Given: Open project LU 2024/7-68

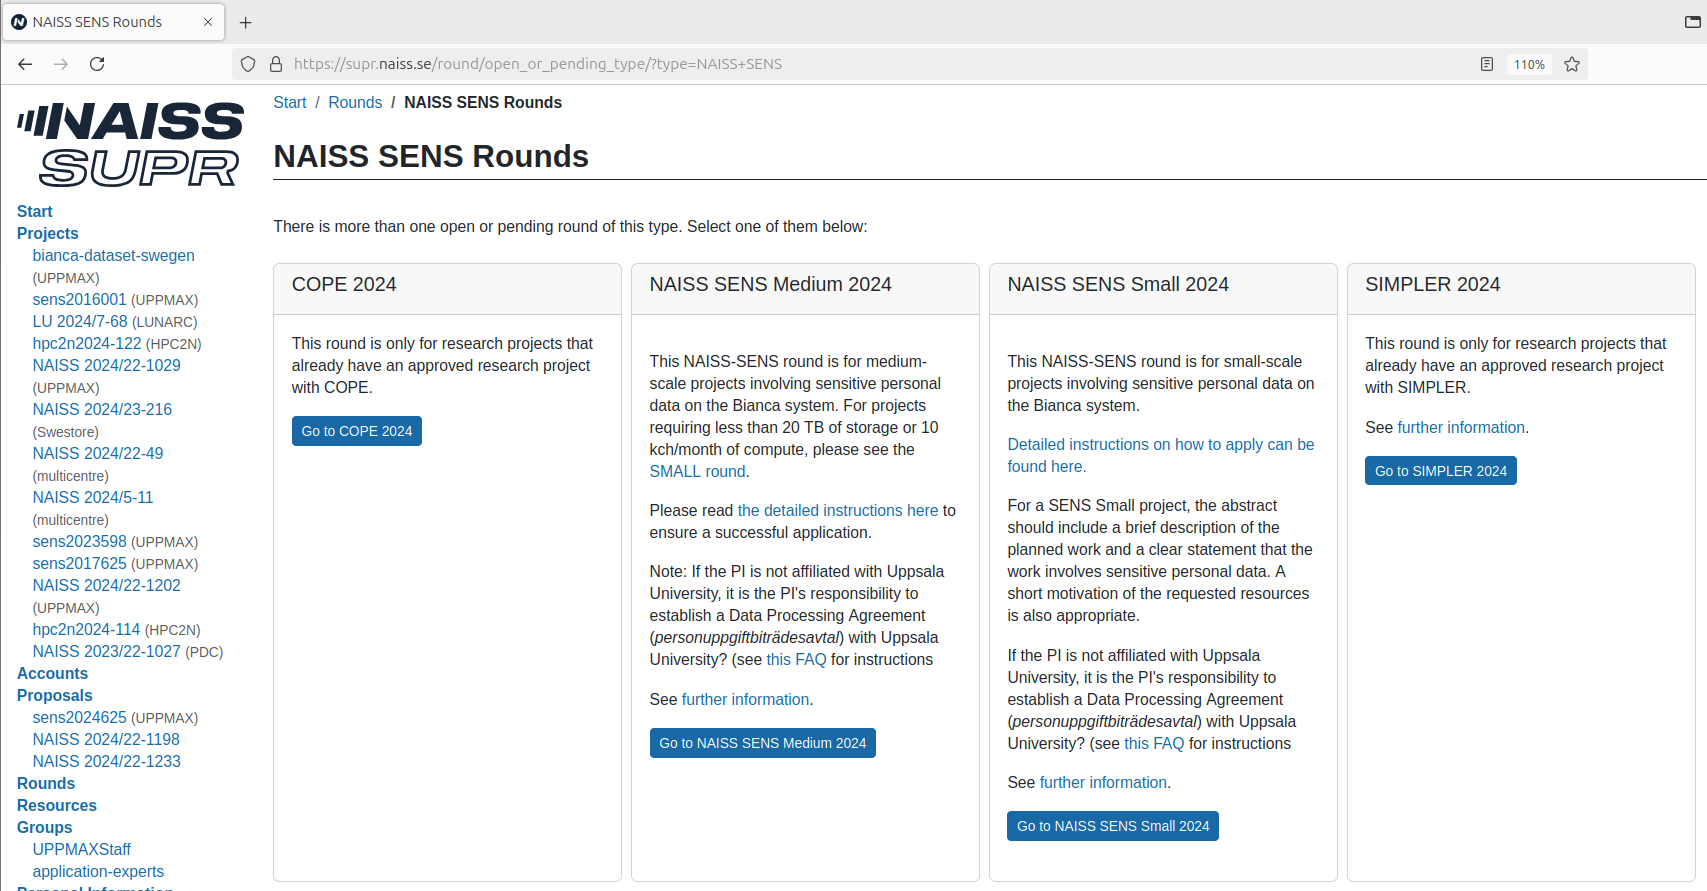Looking at the screenshot, I should pyautogui.click(x=80, y=321).
